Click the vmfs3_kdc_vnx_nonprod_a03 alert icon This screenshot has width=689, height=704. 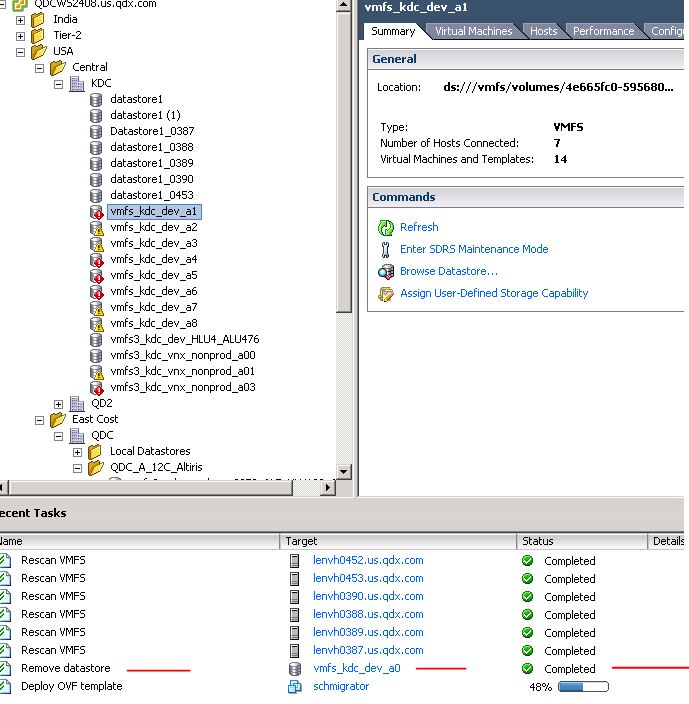click(97, 388)
